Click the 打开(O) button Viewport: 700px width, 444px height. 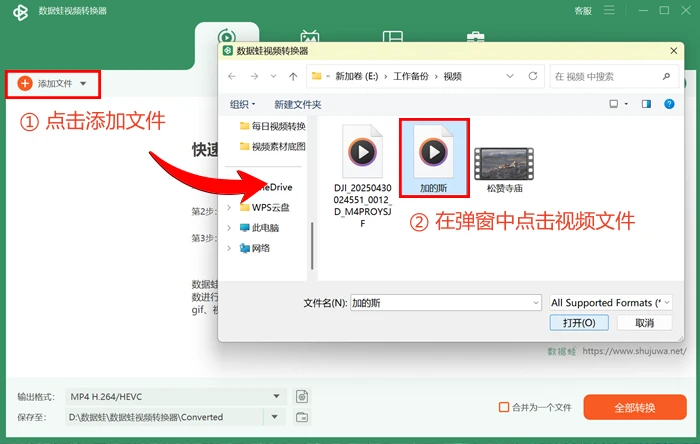coord(579,323)
